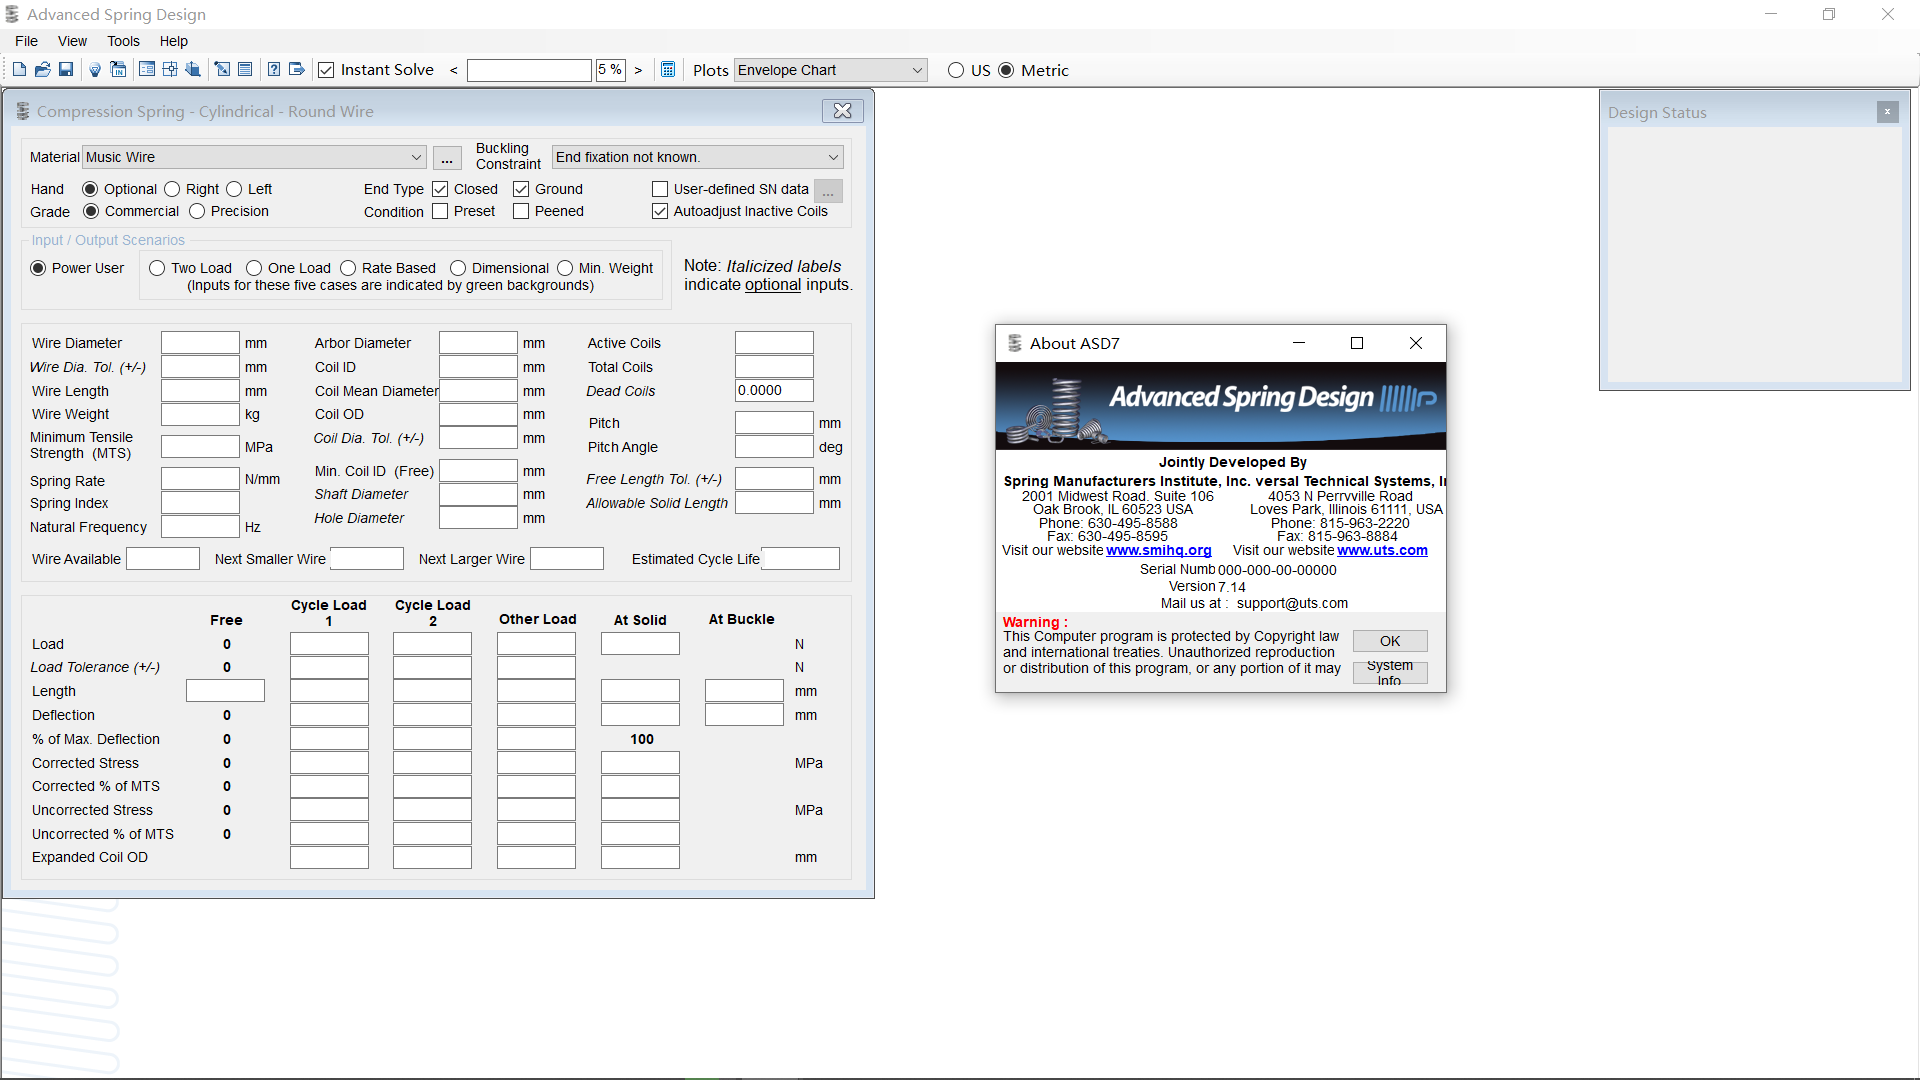
Task: Click the user-defined SN data '...' button
Action: tap(828, 190)
